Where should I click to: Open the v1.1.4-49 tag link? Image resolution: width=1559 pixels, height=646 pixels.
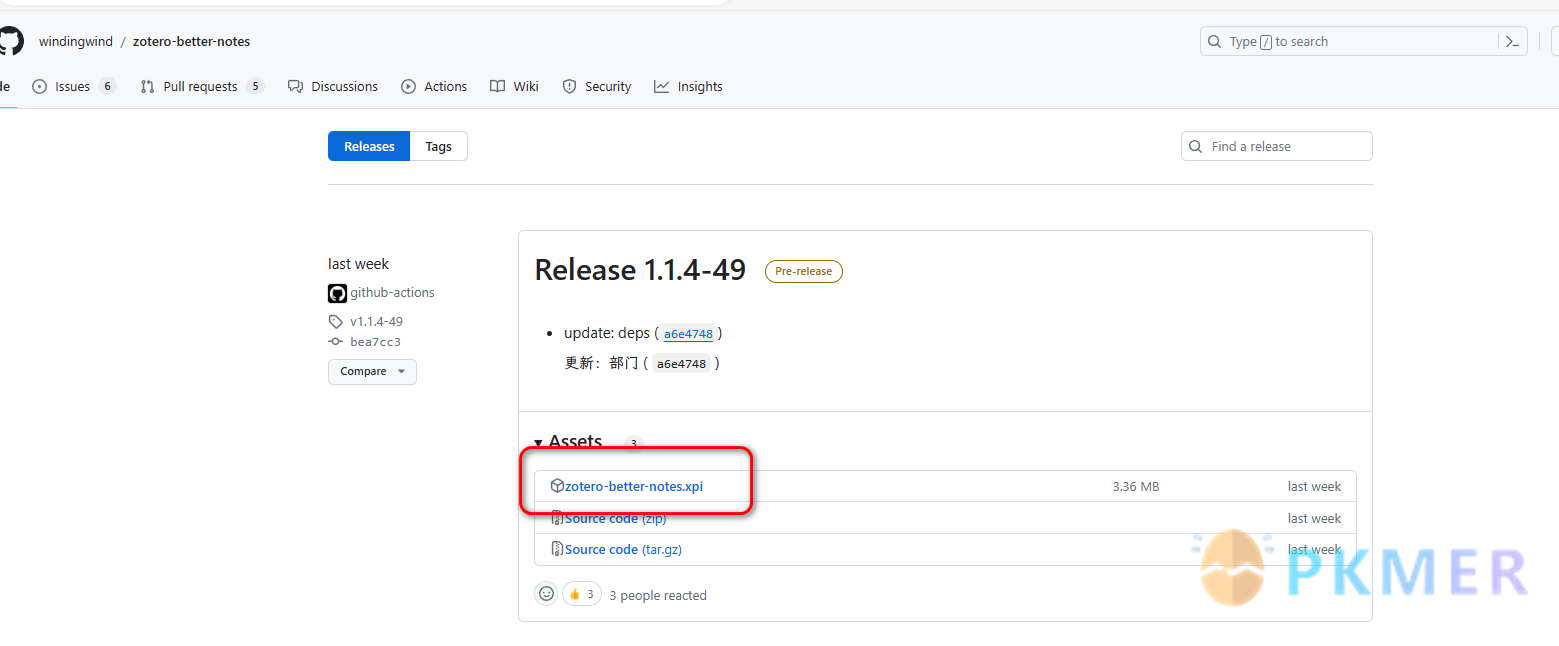pos(376,321)
